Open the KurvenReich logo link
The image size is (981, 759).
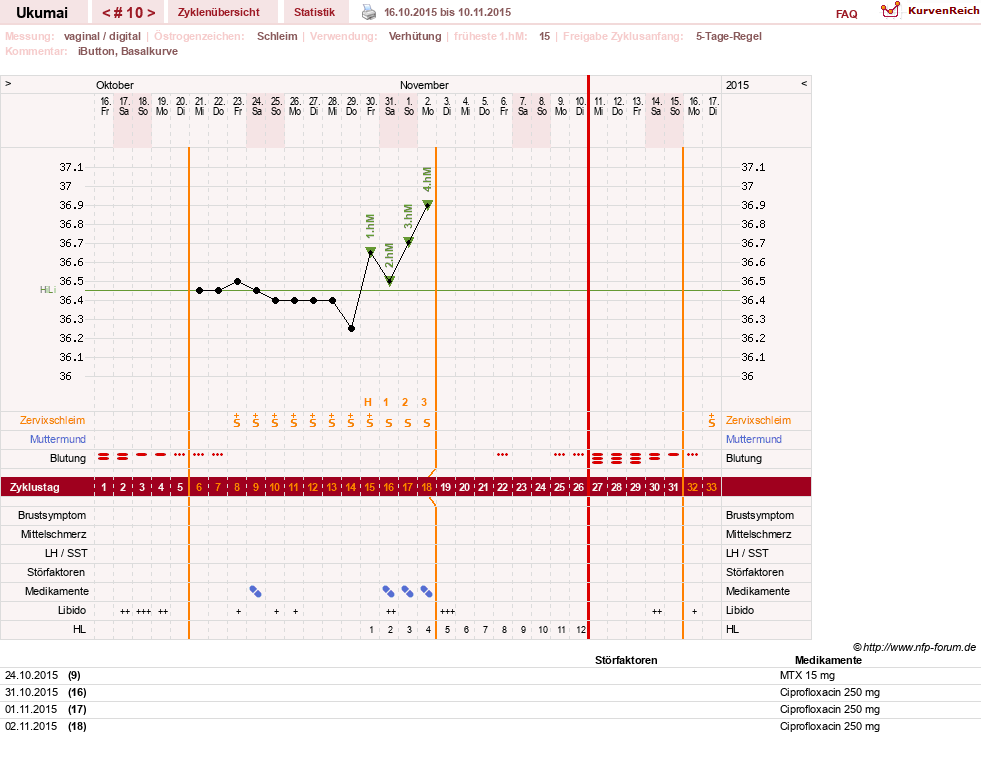[930, 11]
